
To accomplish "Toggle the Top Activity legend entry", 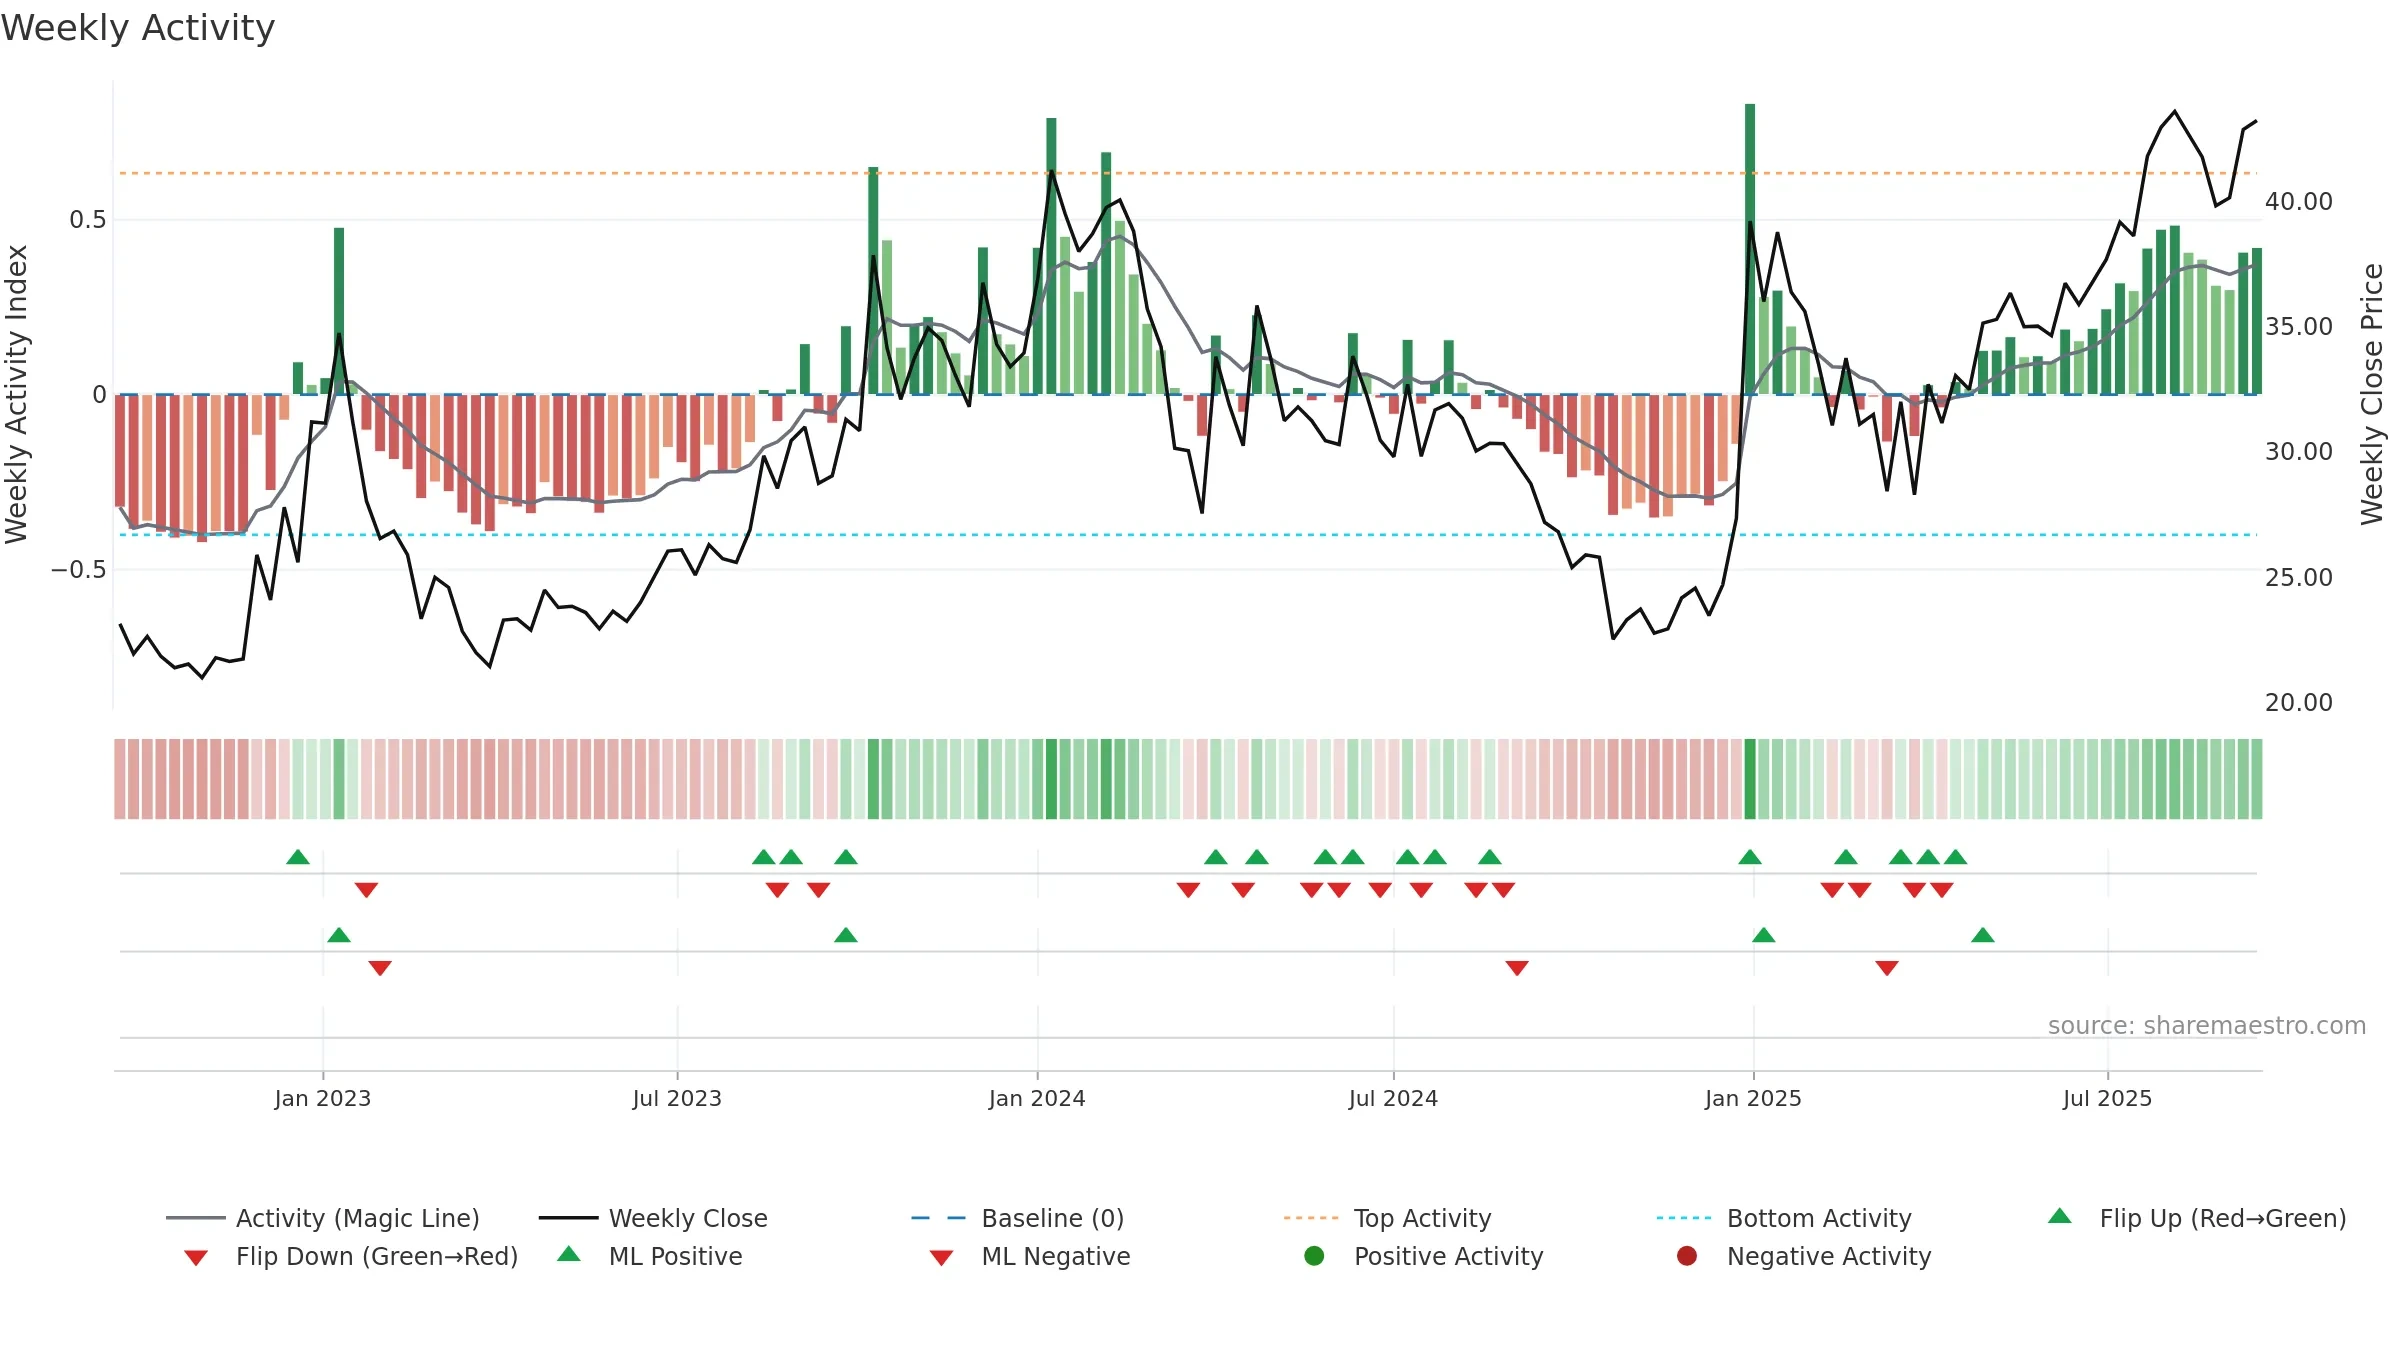I will (1387, 1218).
